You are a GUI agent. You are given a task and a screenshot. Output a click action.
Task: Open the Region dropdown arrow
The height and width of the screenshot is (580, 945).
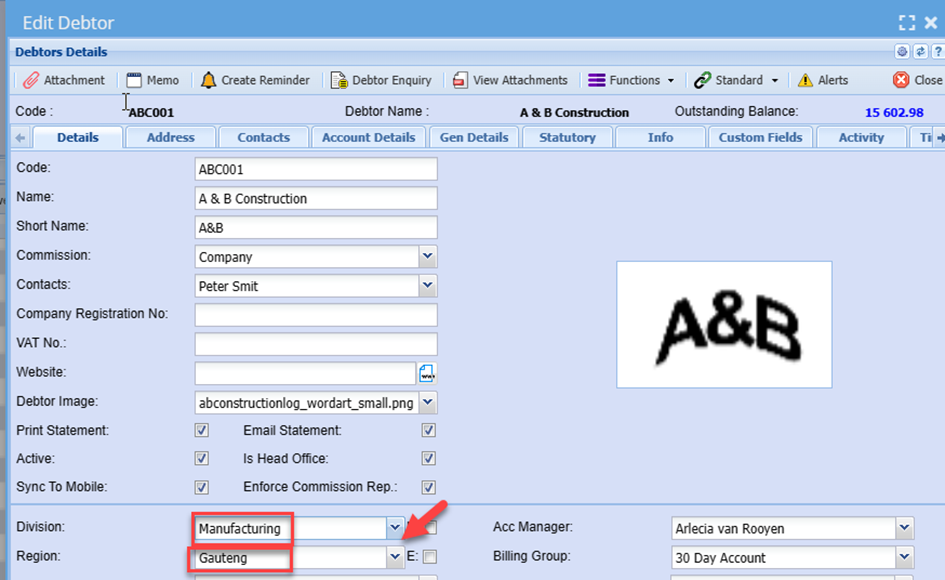[395, 556]
